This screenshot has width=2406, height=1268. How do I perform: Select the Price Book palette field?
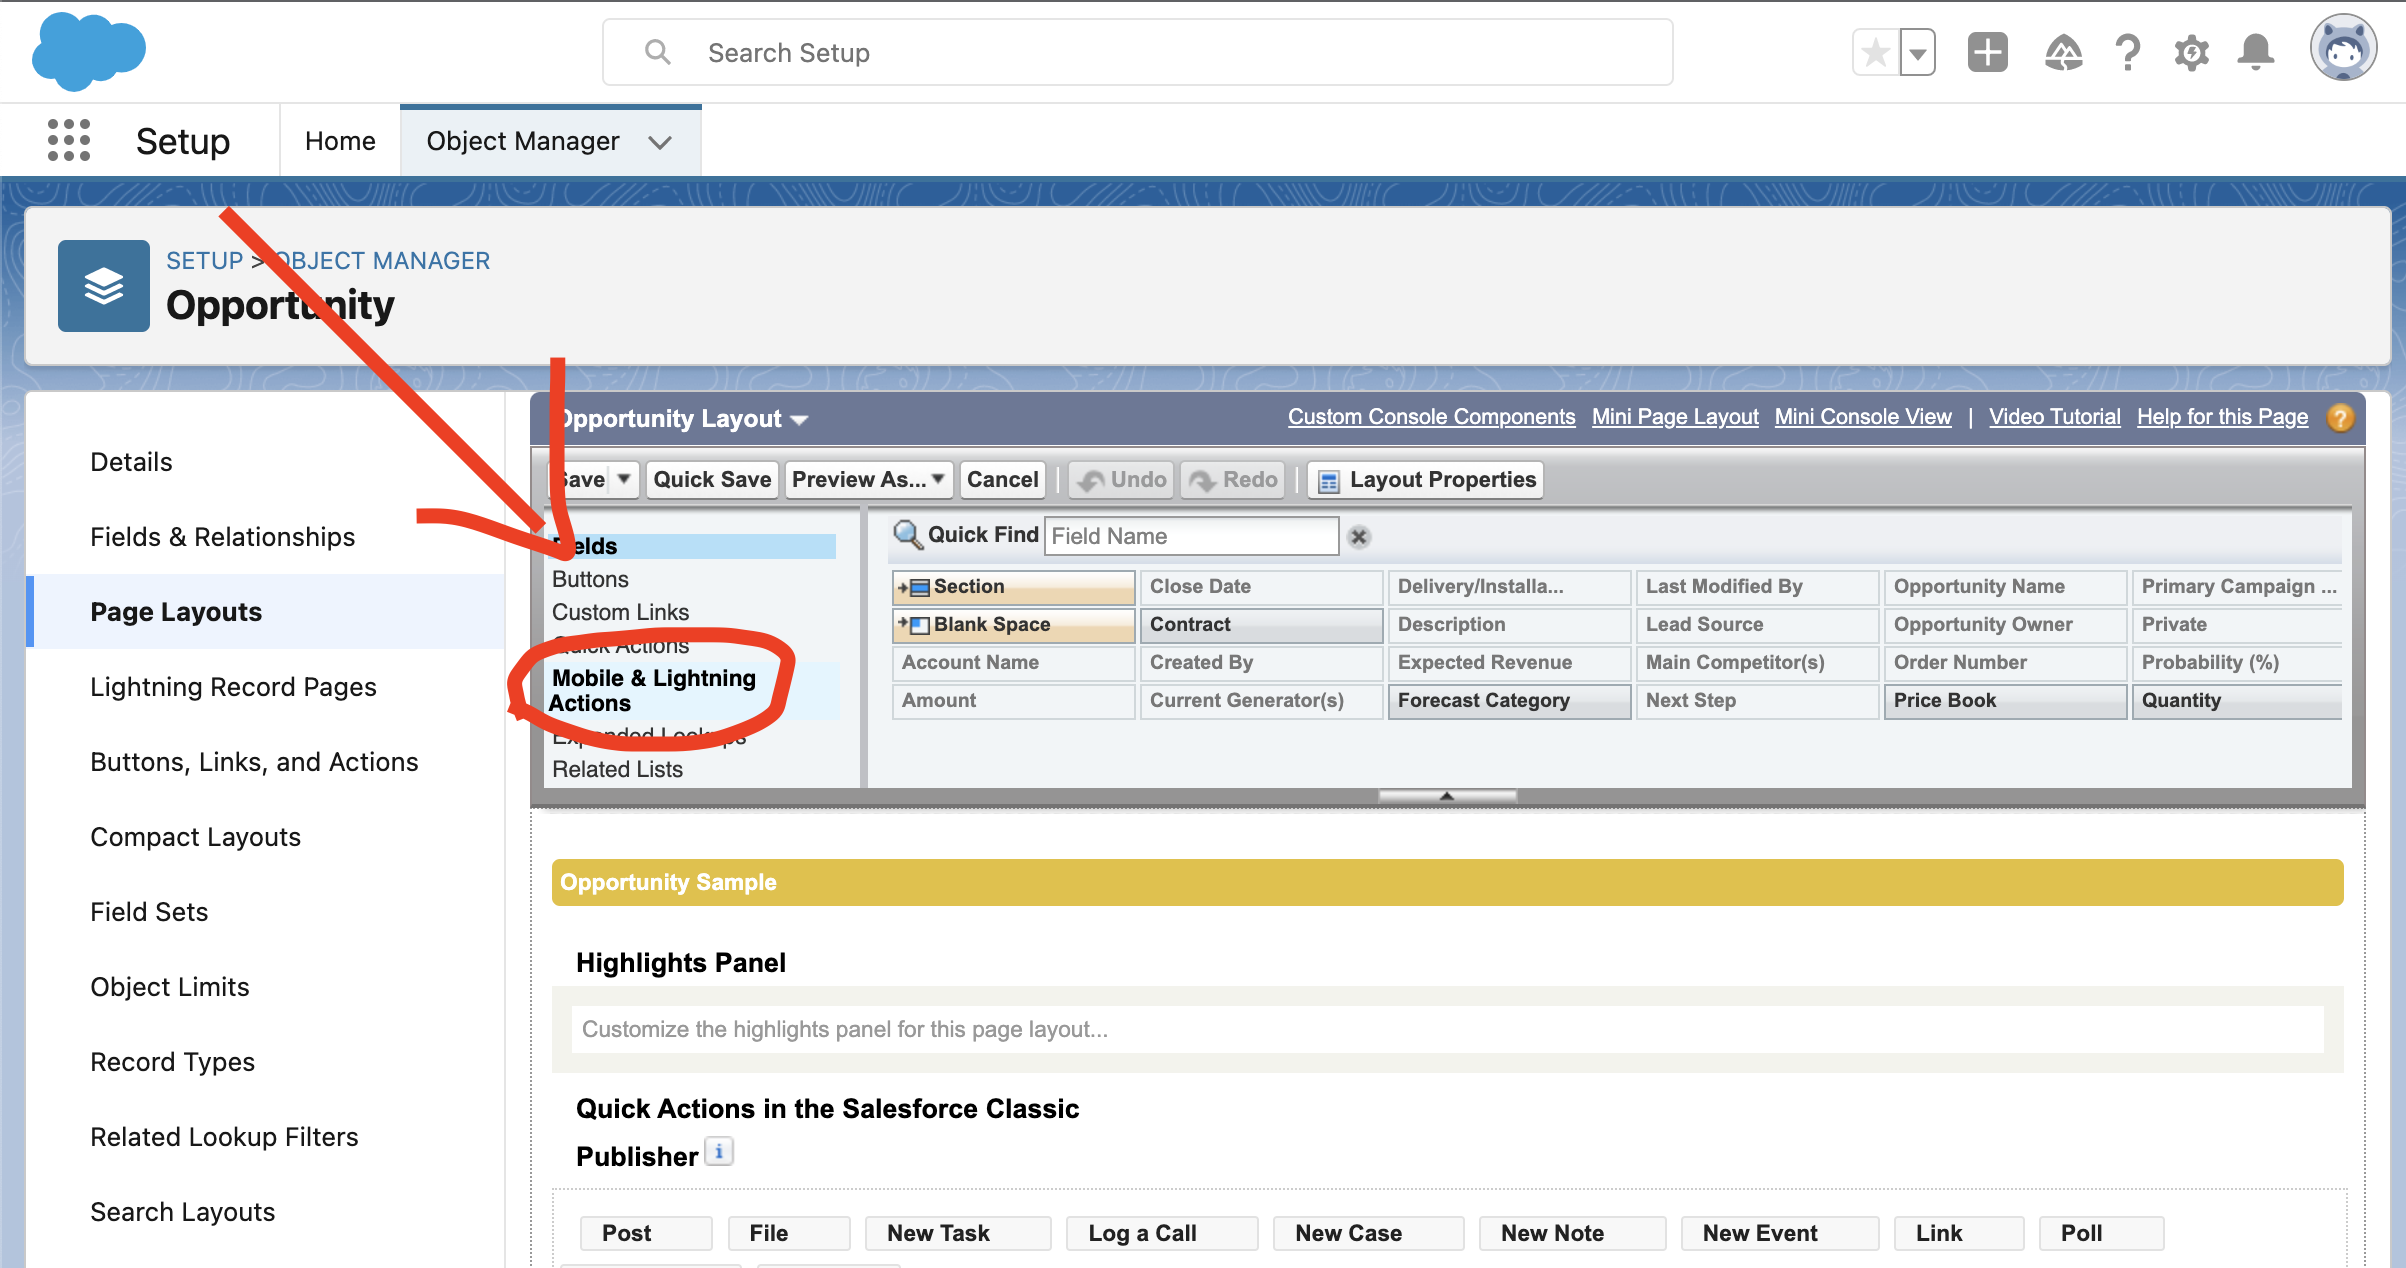click(2005, 701)
